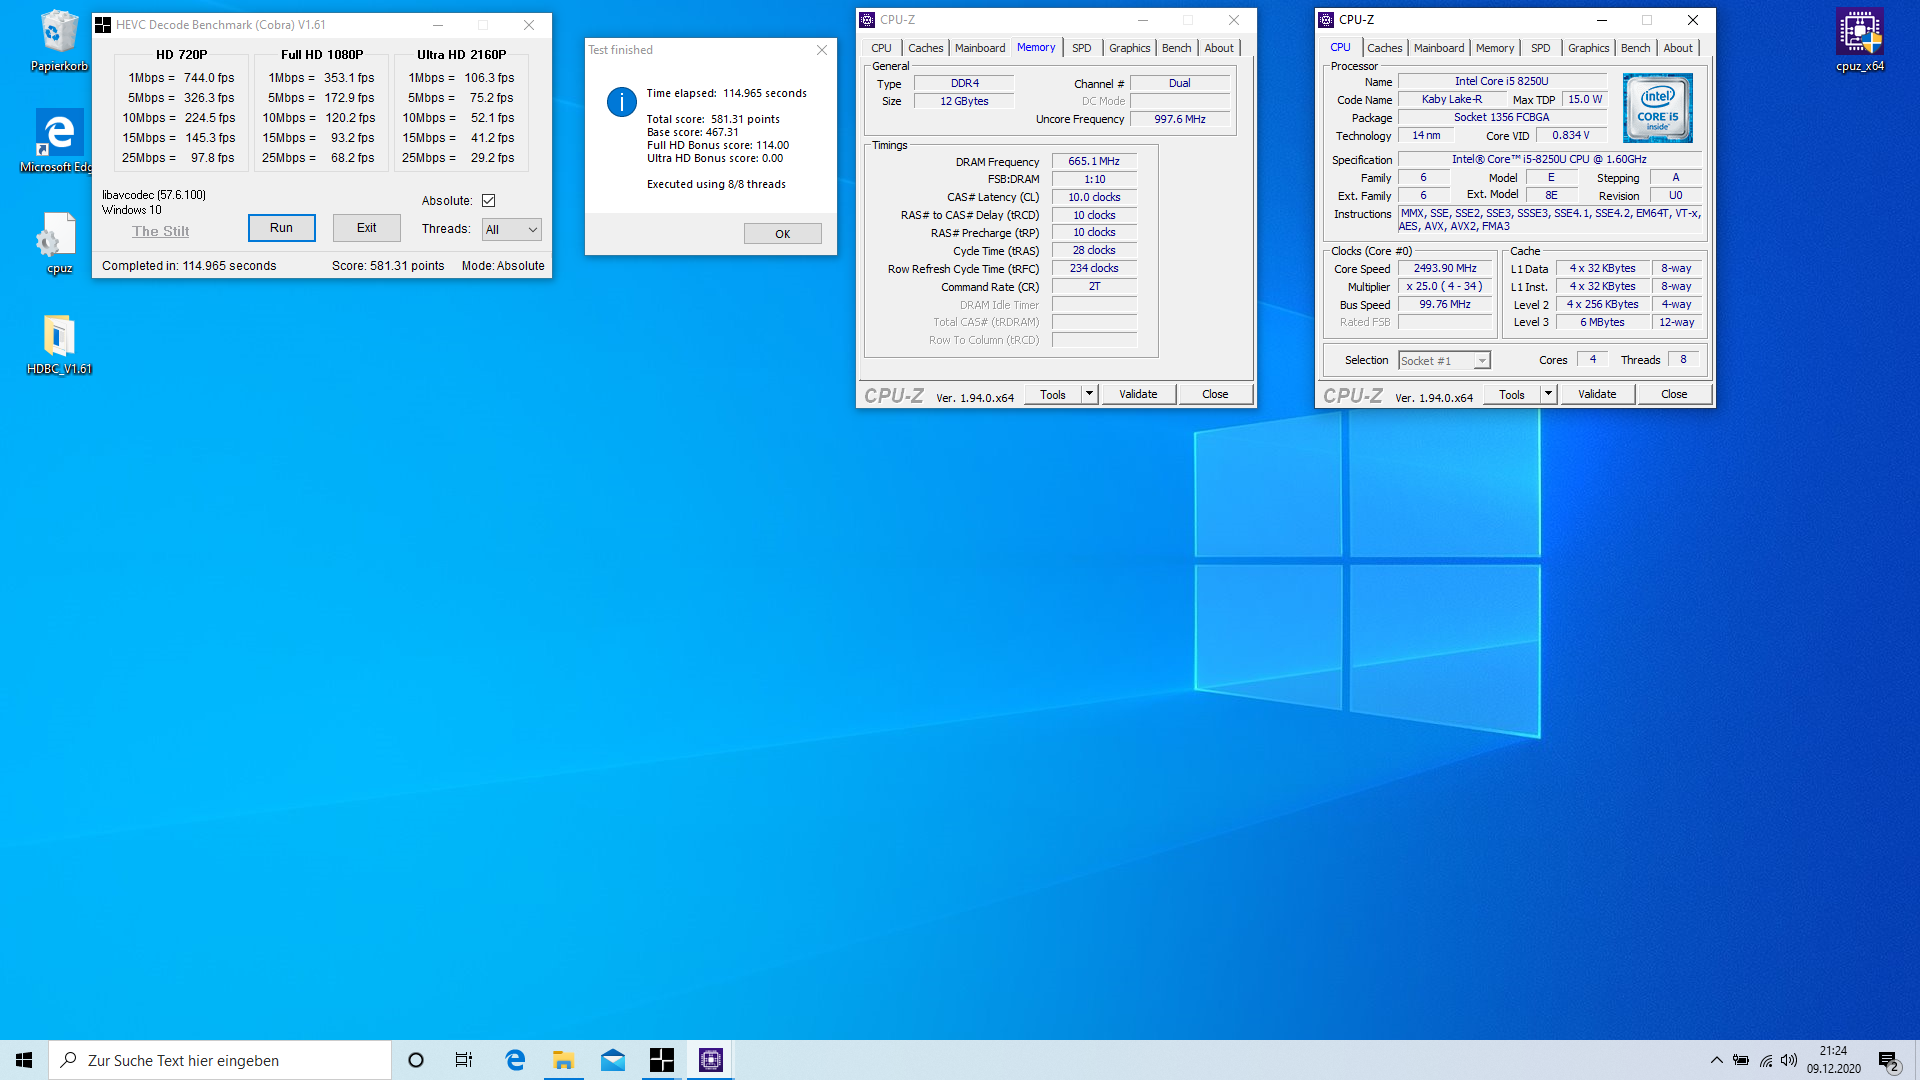The height and width of the screenshot is (1080, 1920).
Task: Open the Microsoft Edge desktop shortcut
Action: (x=59, y=141)
